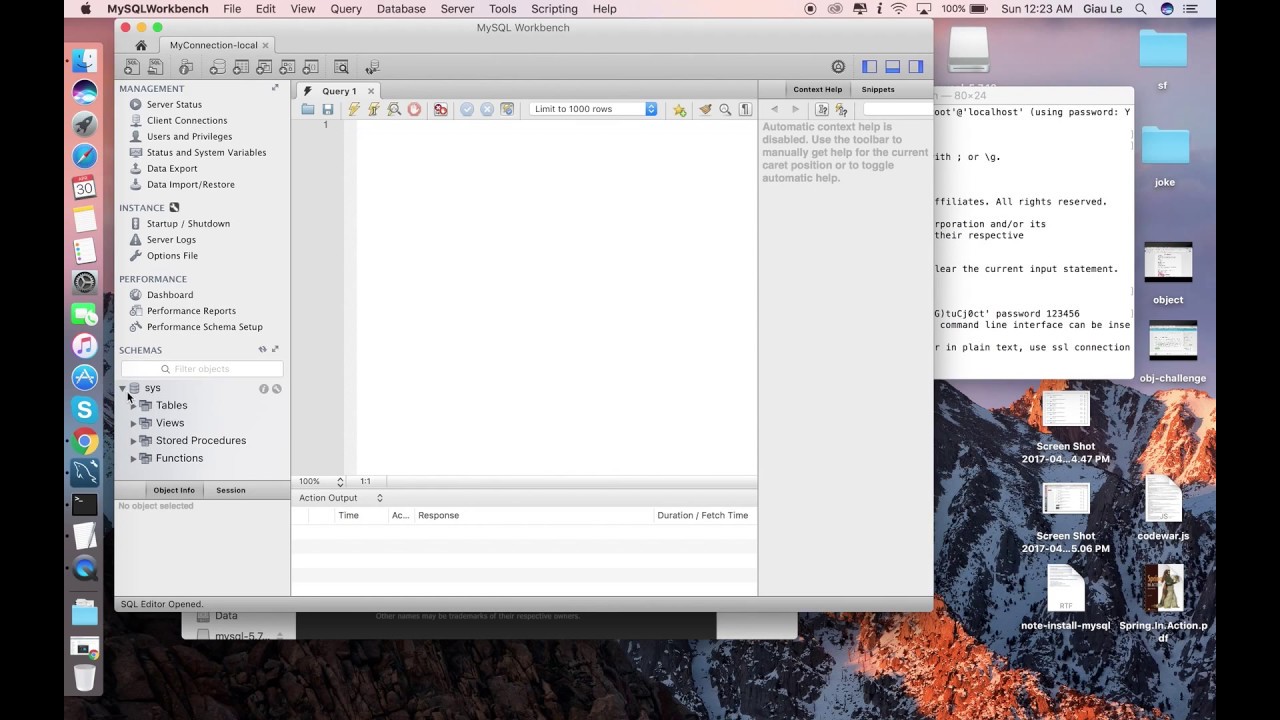Execute statement under cursor icon
Screen dimensions: 1280x720
(373, 109)
